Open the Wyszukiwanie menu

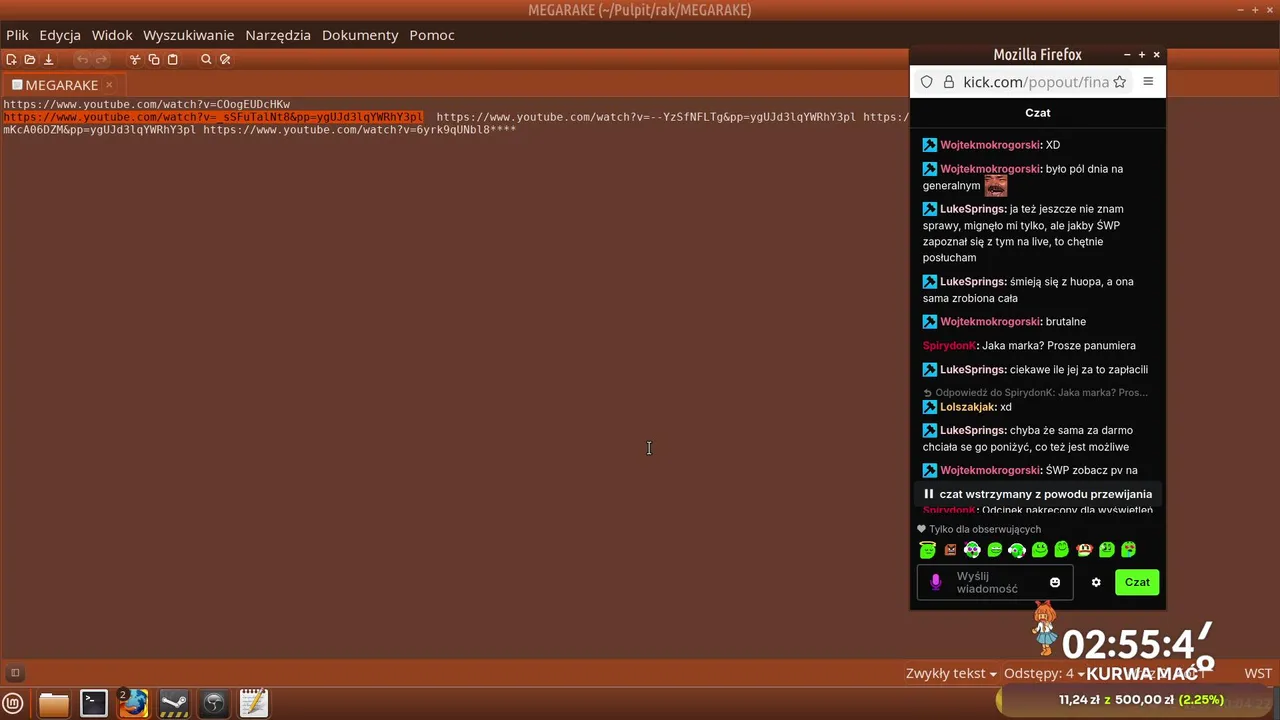point(188,35)
